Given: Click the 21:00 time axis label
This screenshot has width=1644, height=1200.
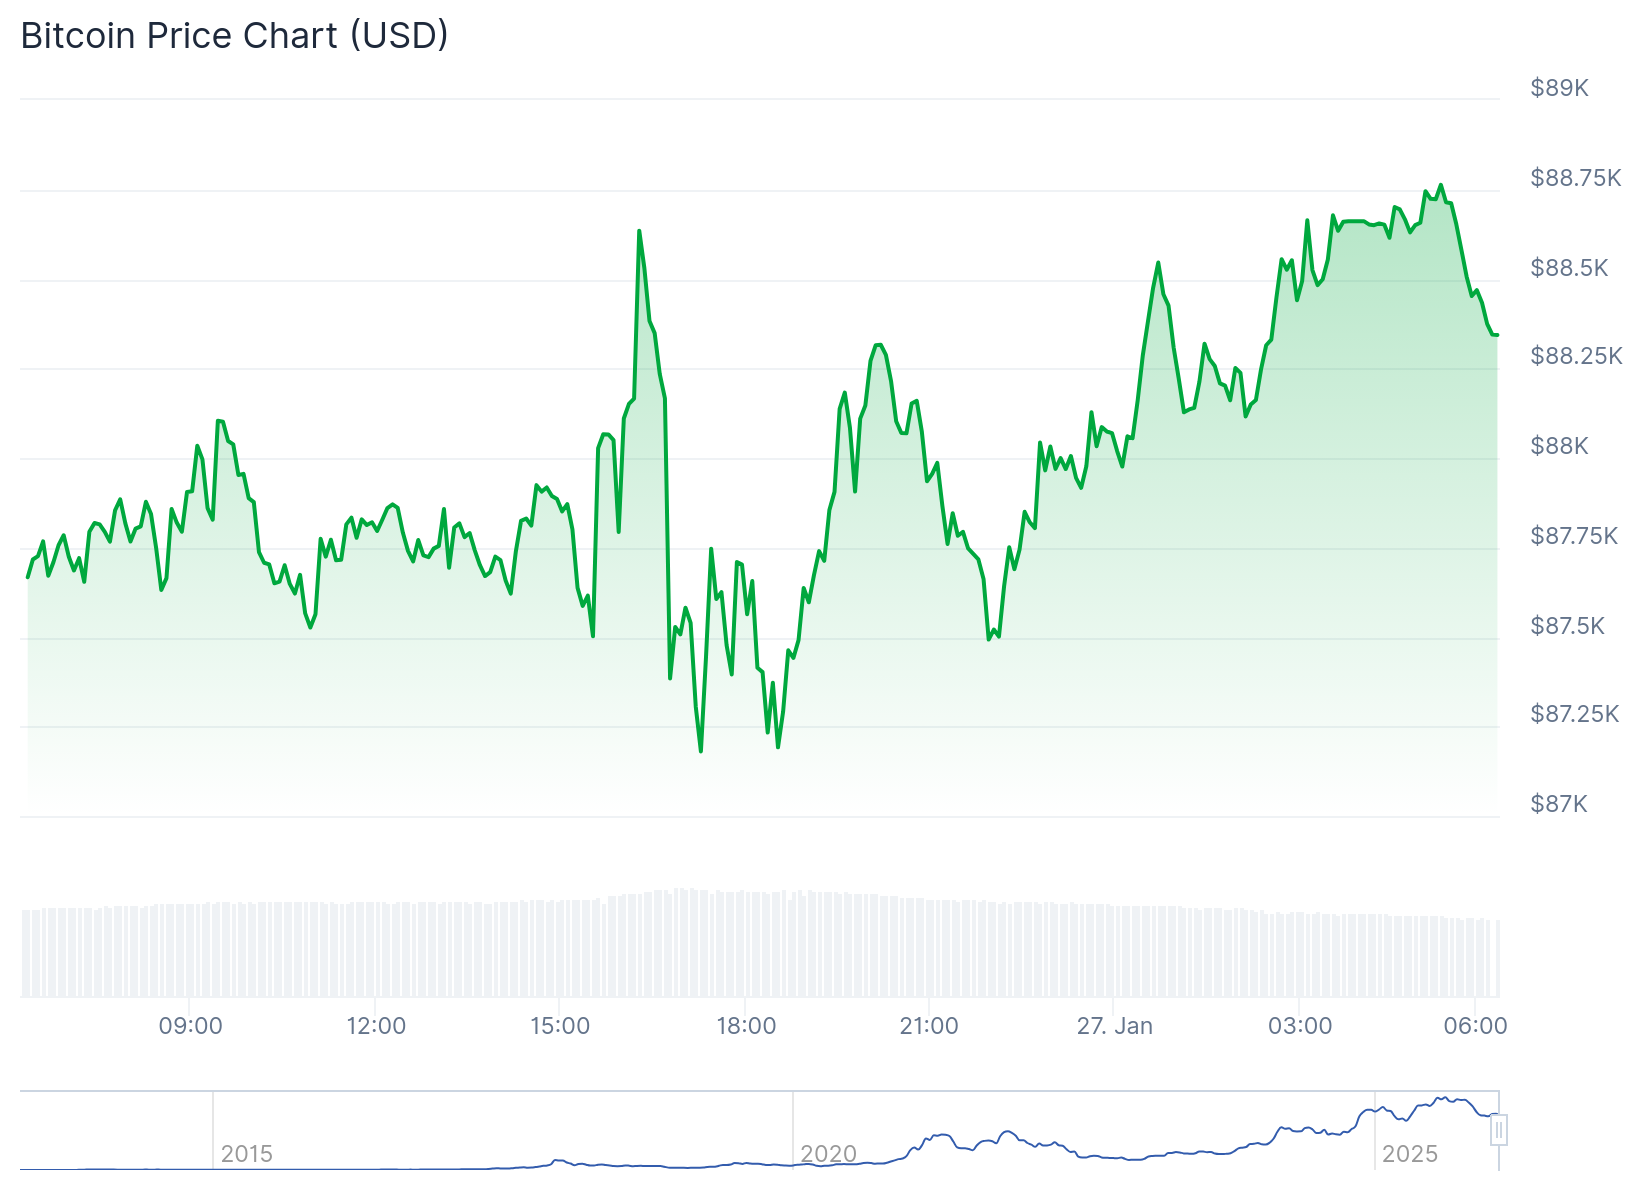Looking at the screenshot, I should tap(929, 1026).
